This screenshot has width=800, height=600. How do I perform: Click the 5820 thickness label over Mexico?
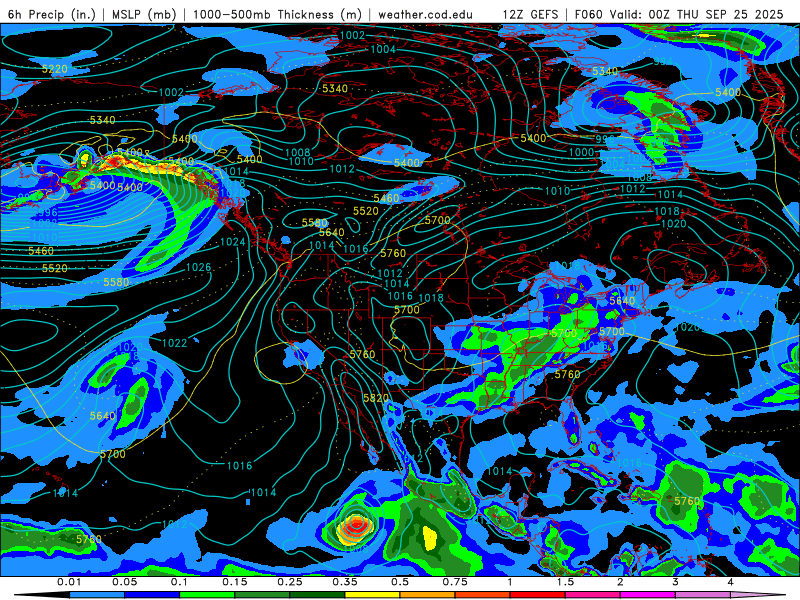[376, 398]
